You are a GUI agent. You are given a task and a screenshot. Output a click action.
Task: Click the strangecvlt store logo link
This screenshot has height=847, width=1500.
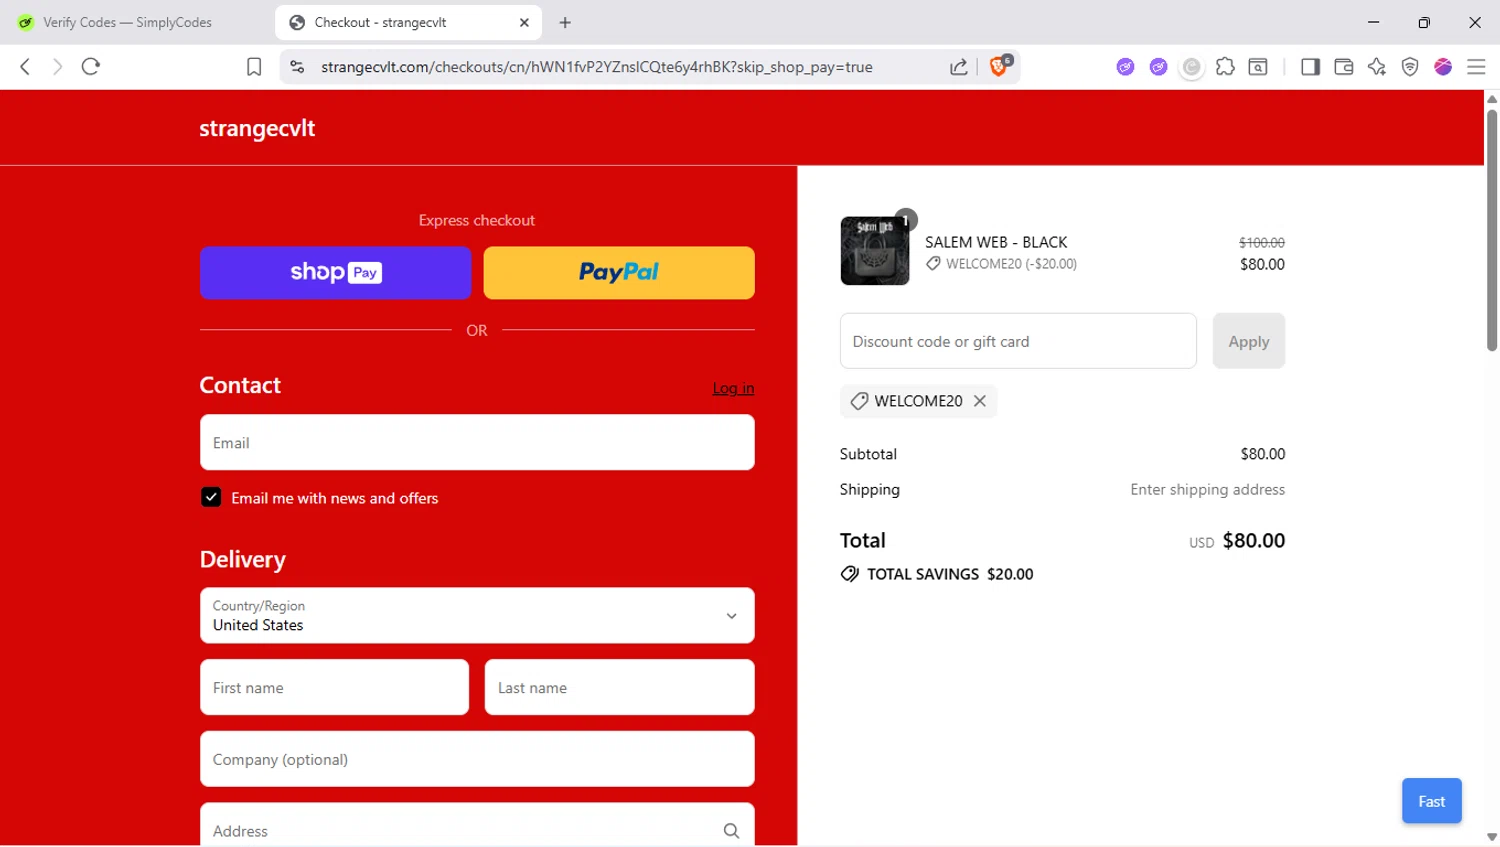(x=257, y=128)
